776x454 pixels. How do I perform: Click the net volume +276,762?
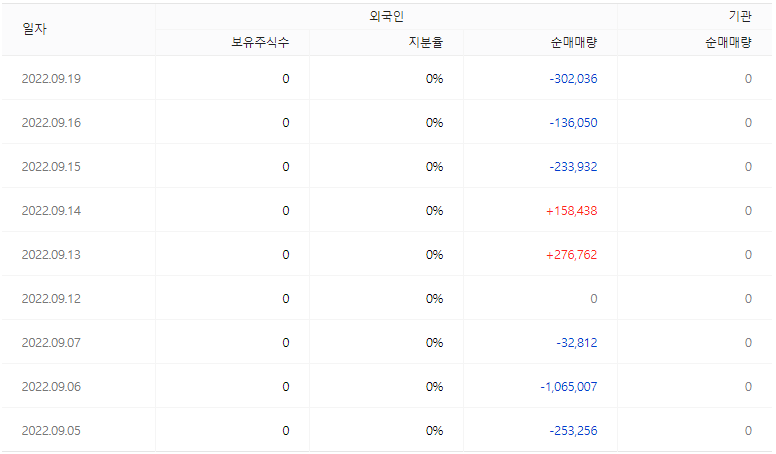[572, 255]
